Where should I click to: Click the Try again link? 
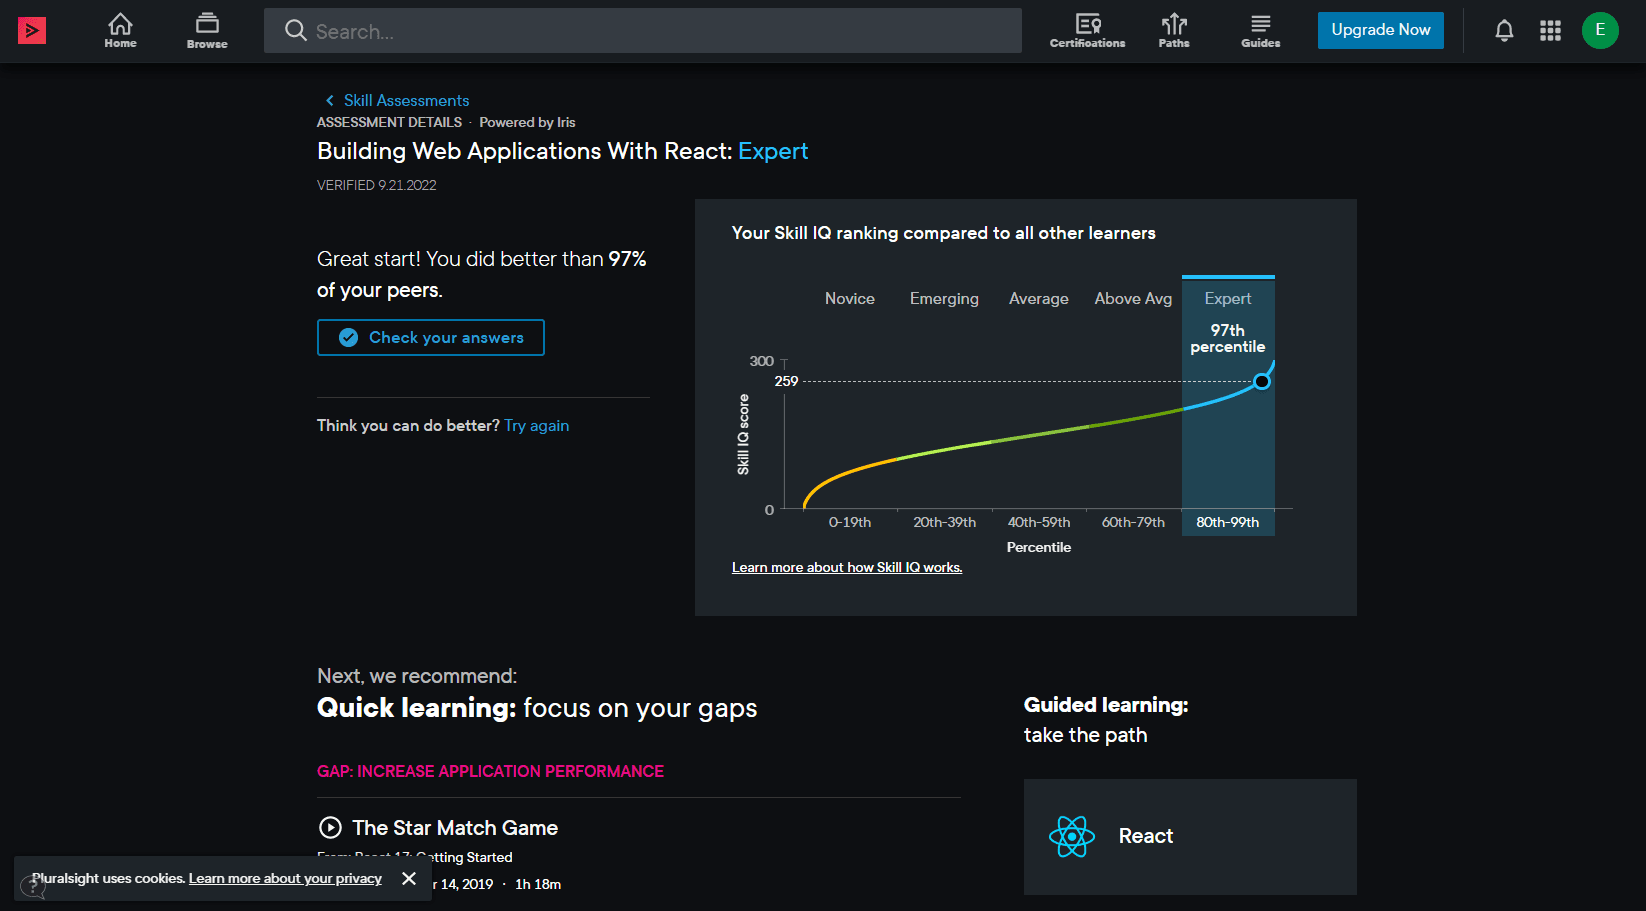tap(537, 426)
